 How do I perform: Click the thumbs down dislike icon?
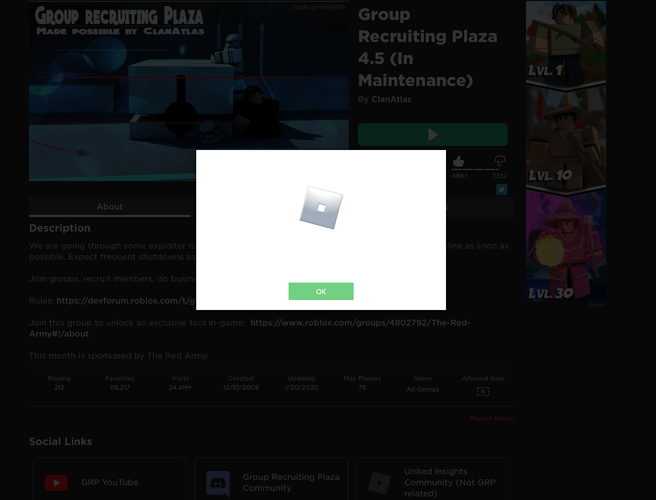tap(500, 161)
